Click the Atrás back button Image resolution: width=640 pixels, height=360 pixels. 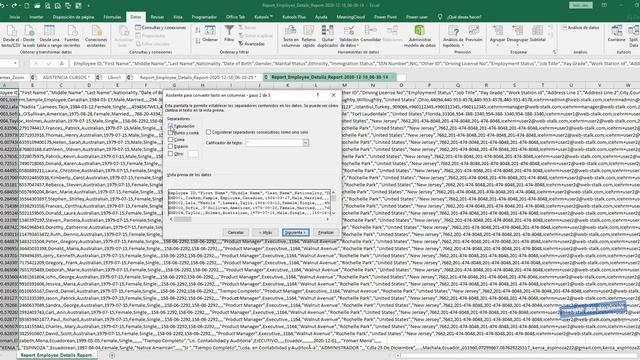tap(265, 232)
